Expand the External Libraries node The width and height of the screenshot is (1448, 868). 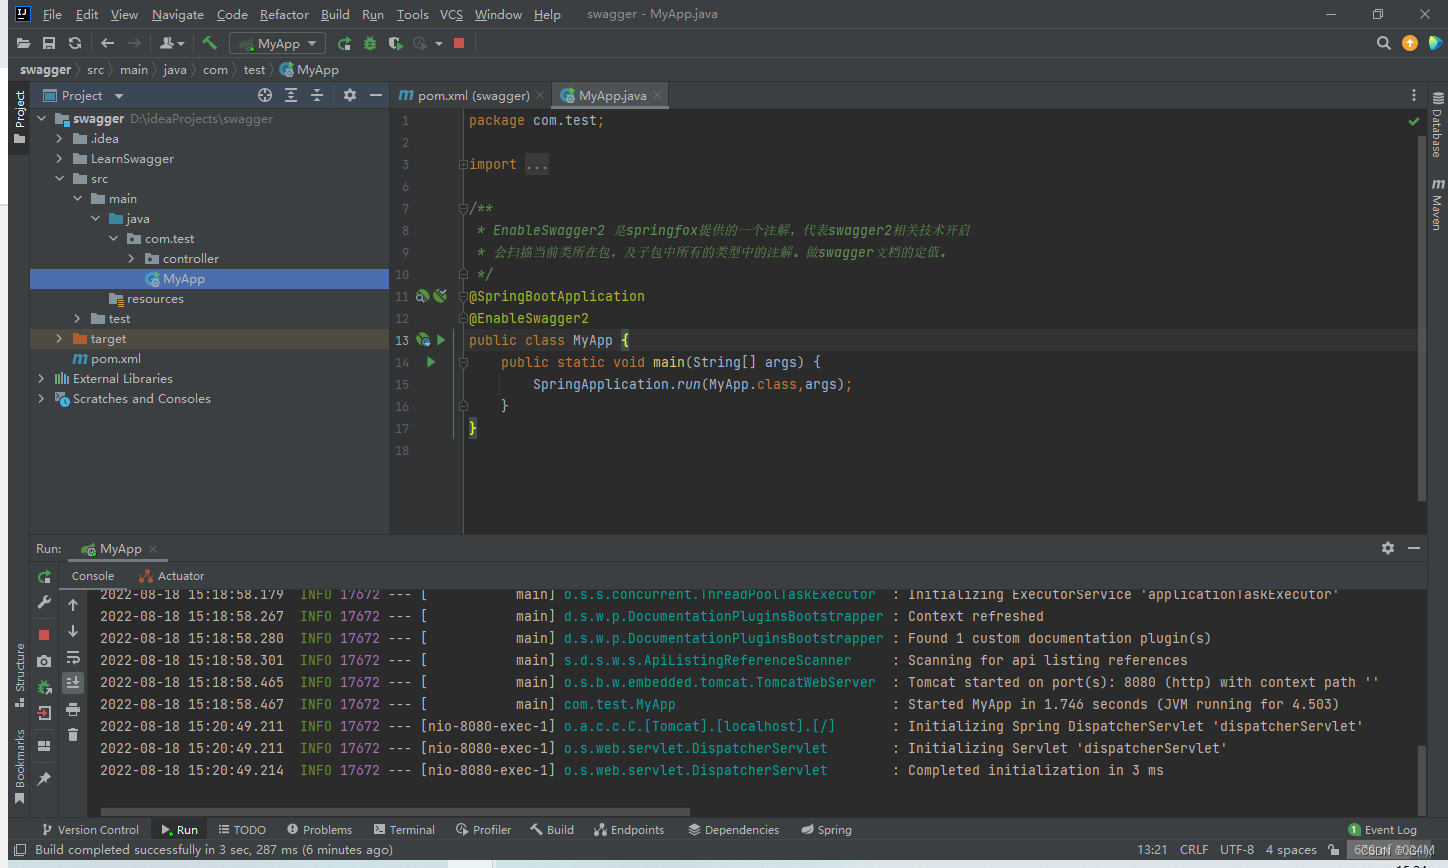[x=41, y=379]
